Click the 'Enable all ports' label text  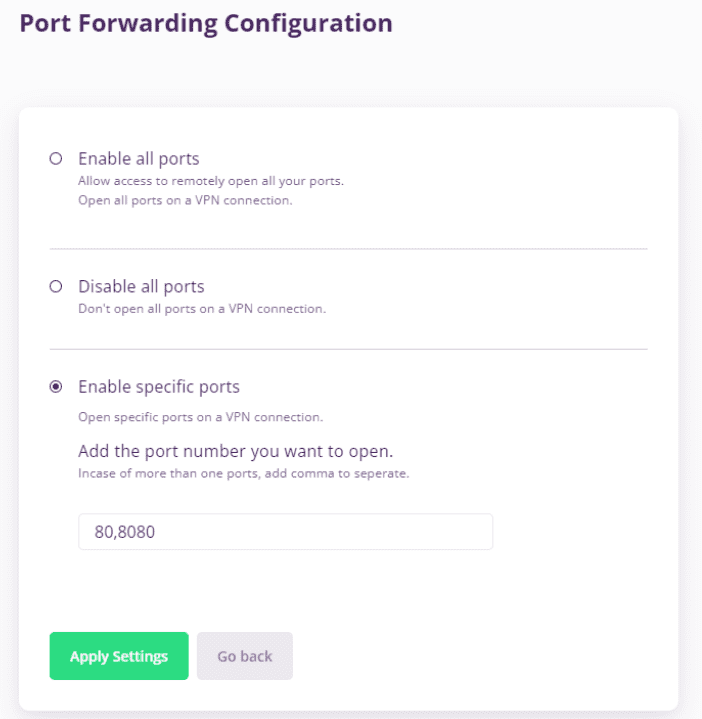click(139, 158)
